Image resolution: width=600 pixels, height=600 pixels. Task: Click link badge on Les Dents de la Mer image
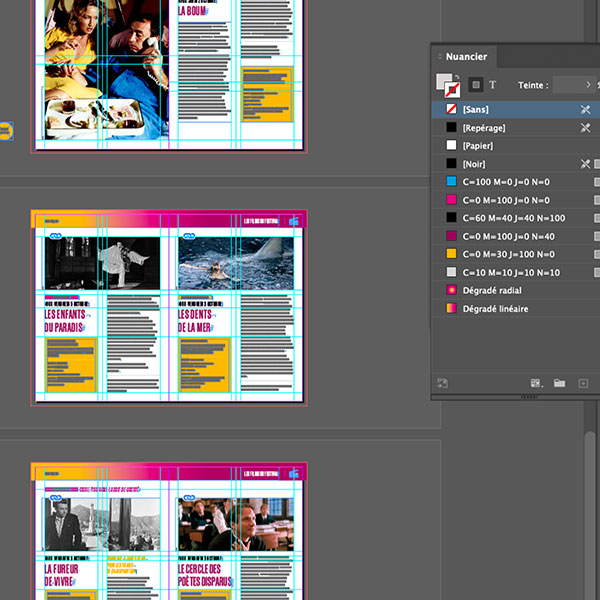click(189, 236)
